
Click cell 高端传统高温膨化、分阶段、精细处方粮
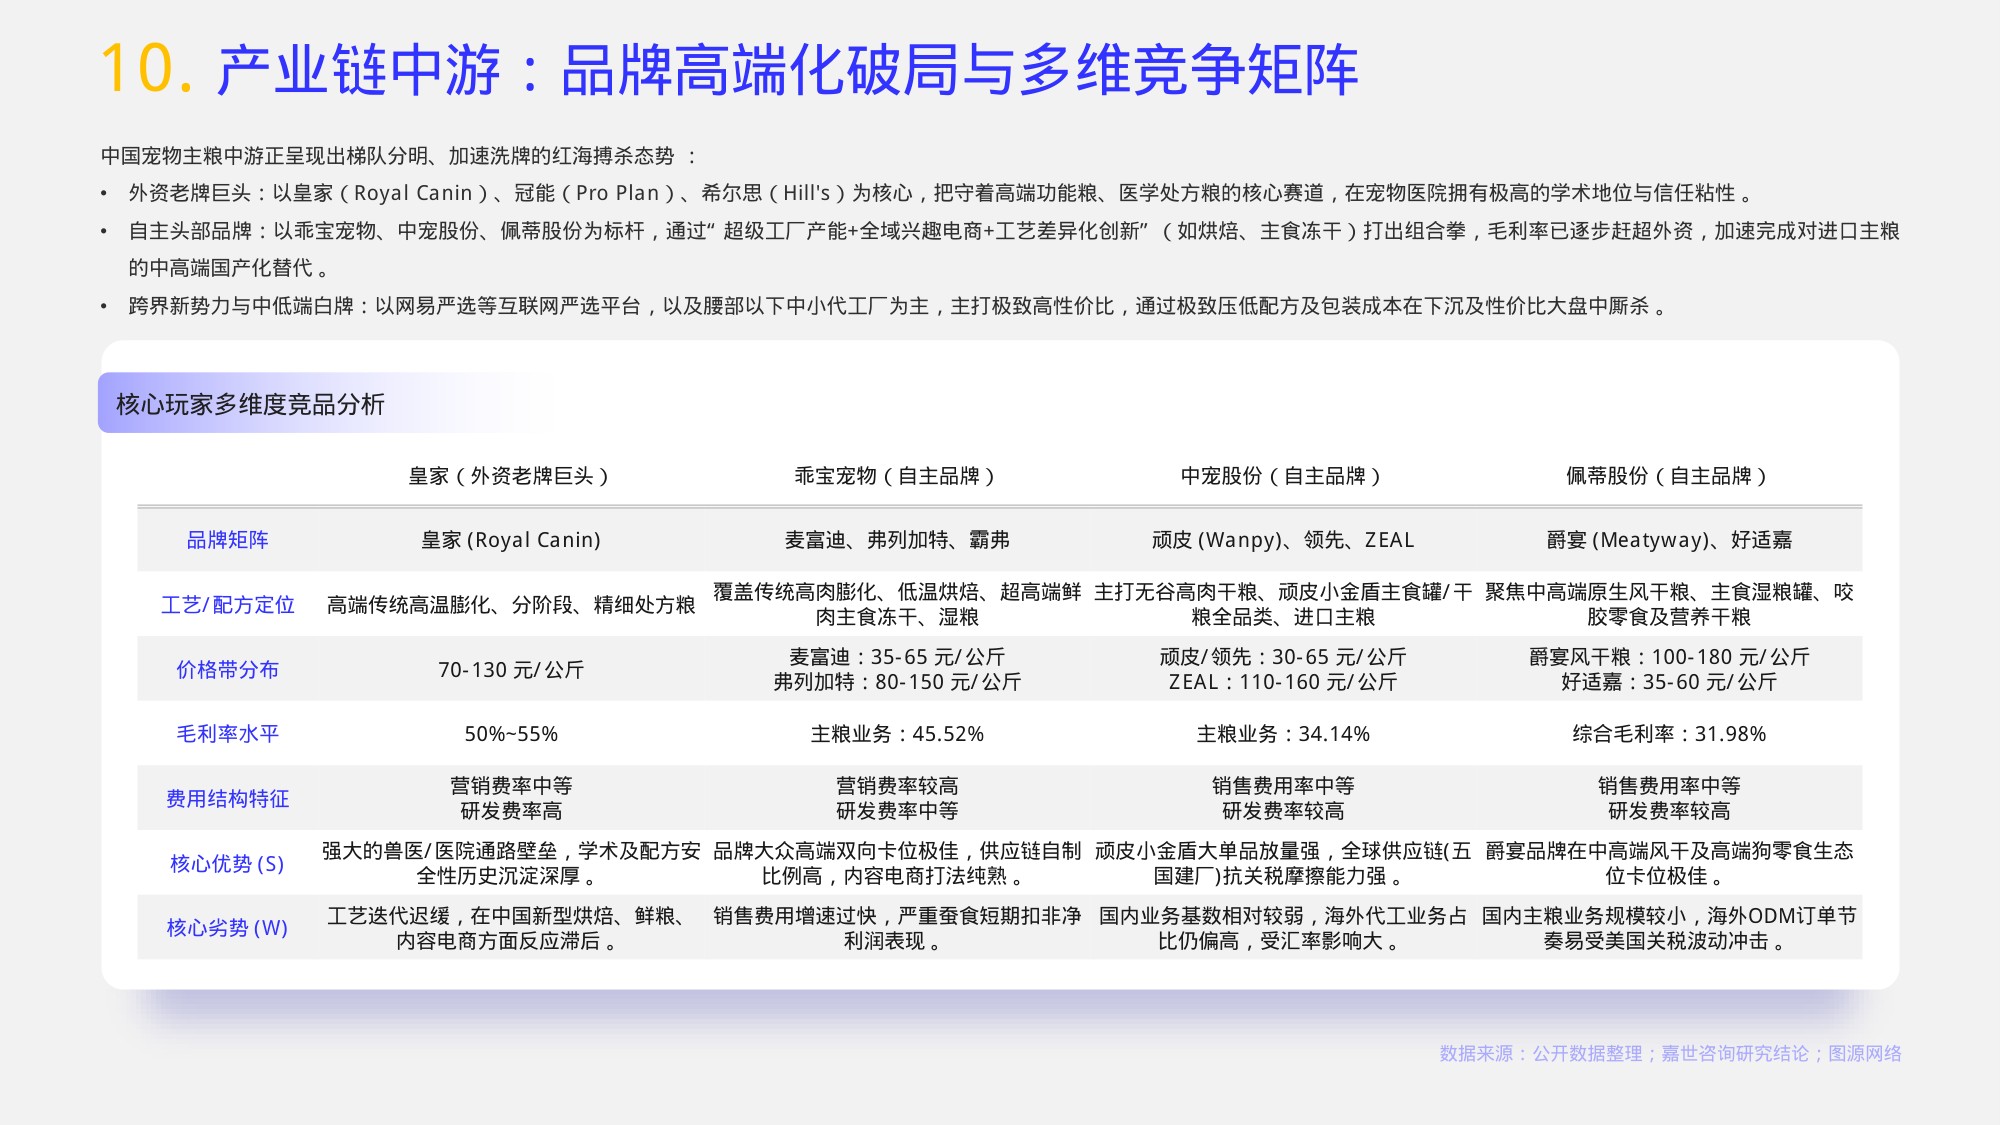tap(511, 605)
